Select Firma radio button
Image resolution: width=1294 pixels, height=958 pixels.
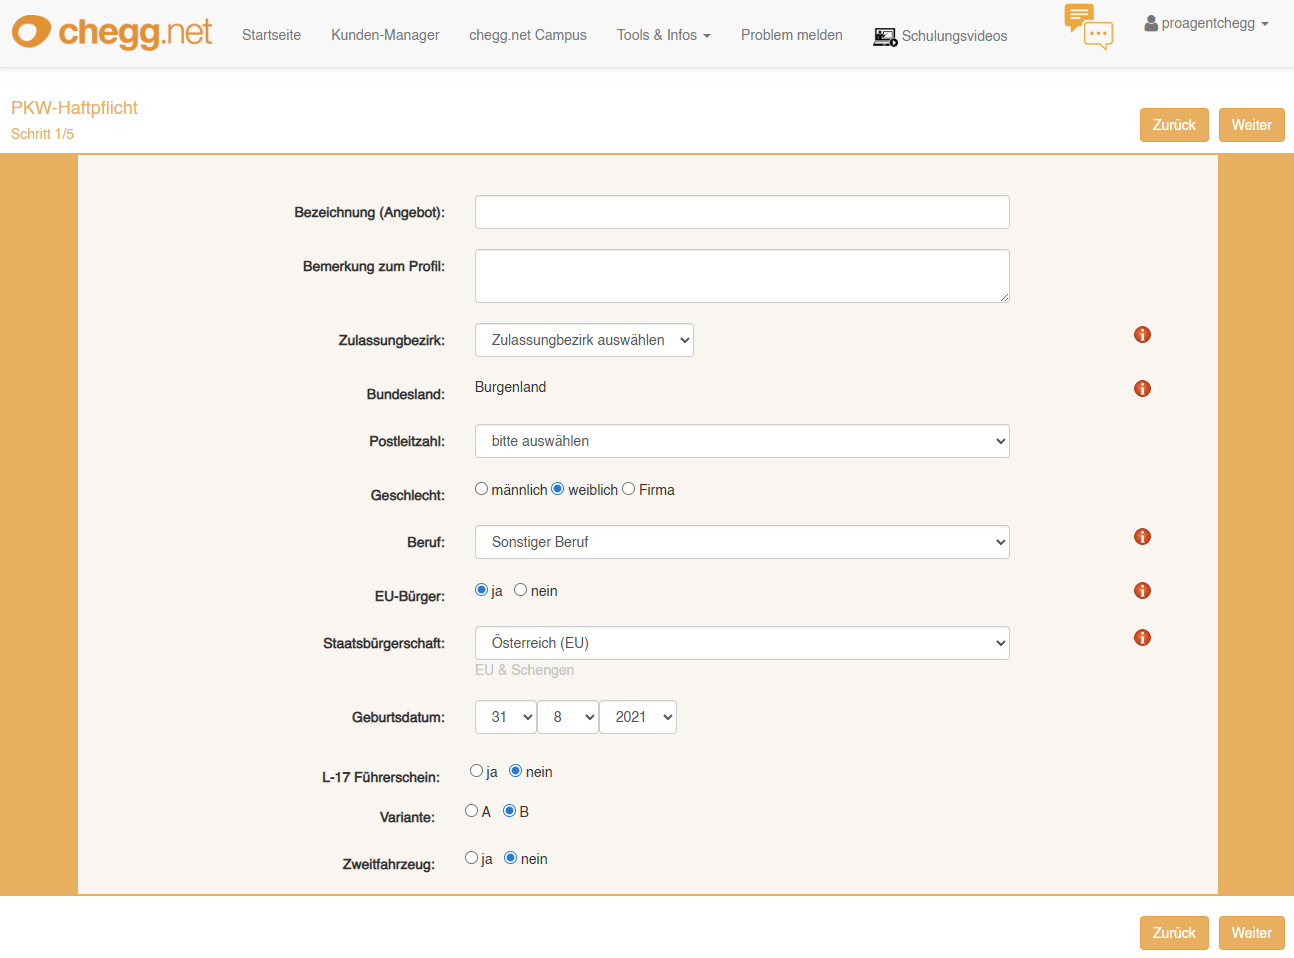pos(629,489)
